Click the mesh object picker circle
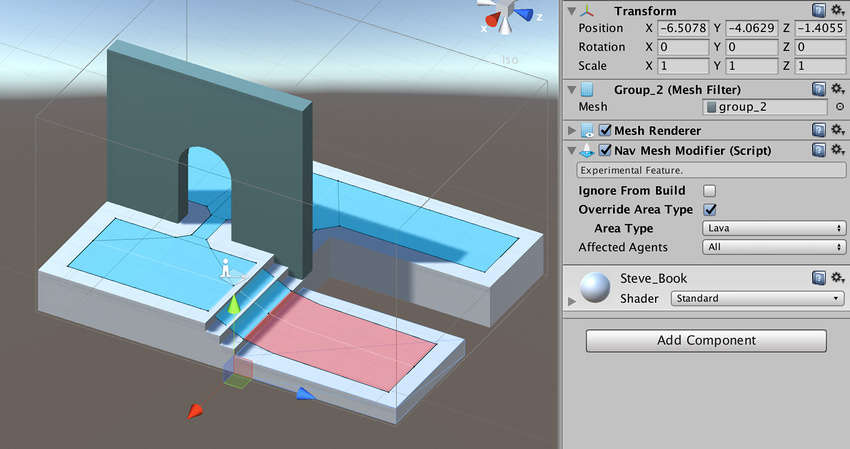The height and width of the screenshot is (449, 850). pos(839,107)
